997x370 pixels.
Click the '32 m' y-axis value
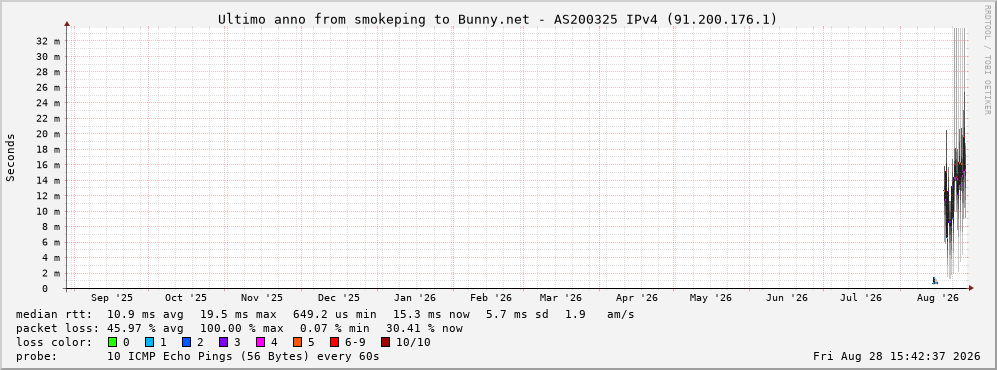[x=48, y=41]
